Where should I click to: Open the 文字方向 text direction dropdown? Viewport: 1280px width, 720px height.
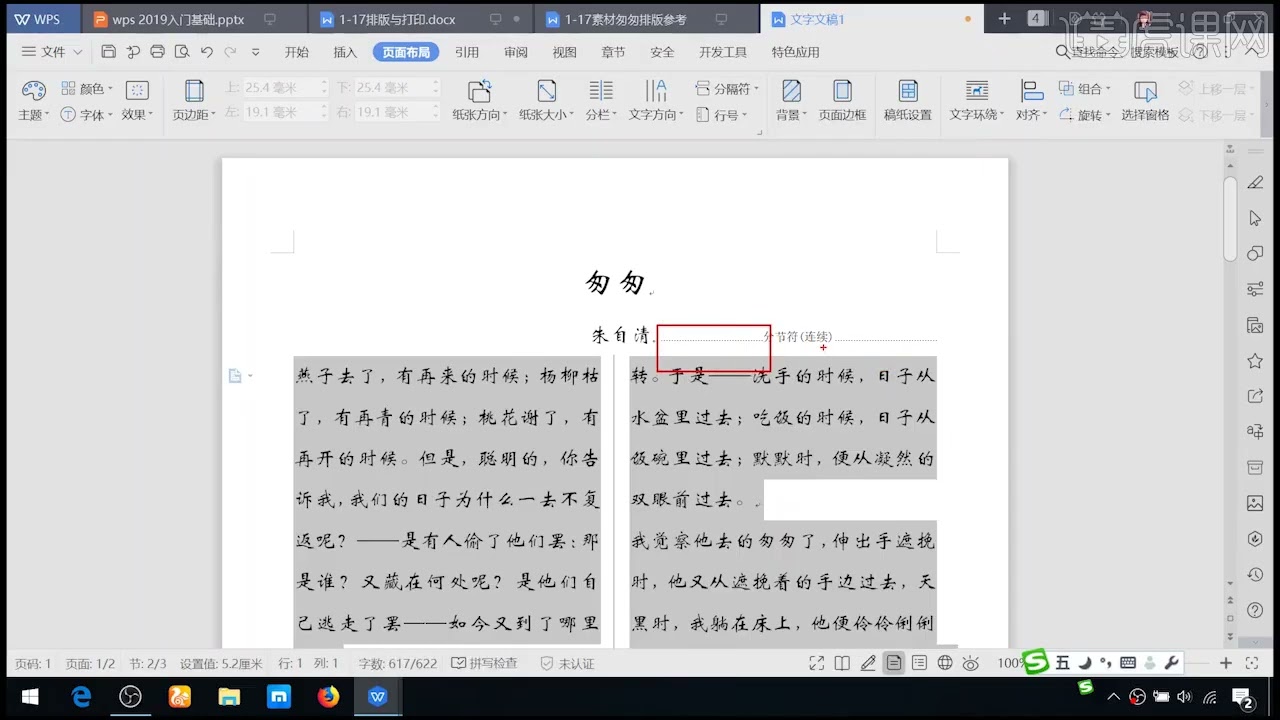(x=656, y=101)
